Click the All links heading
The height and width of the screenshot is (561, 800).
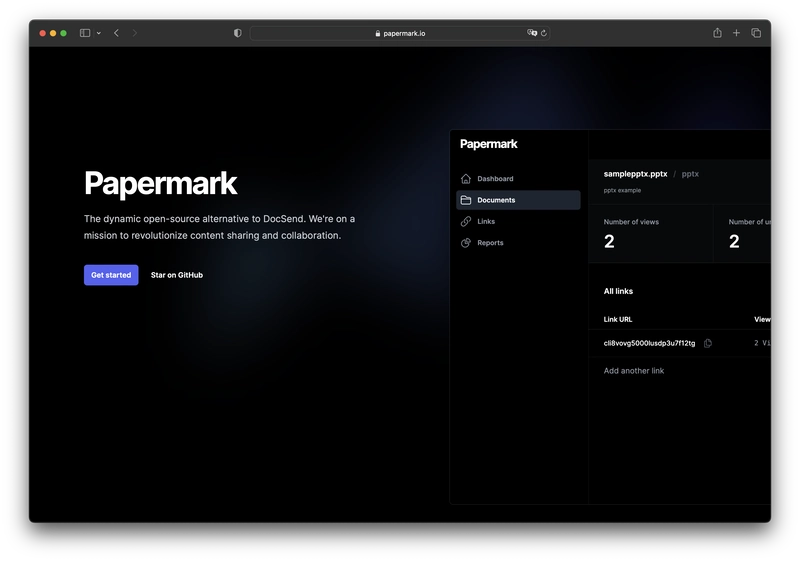618,291
